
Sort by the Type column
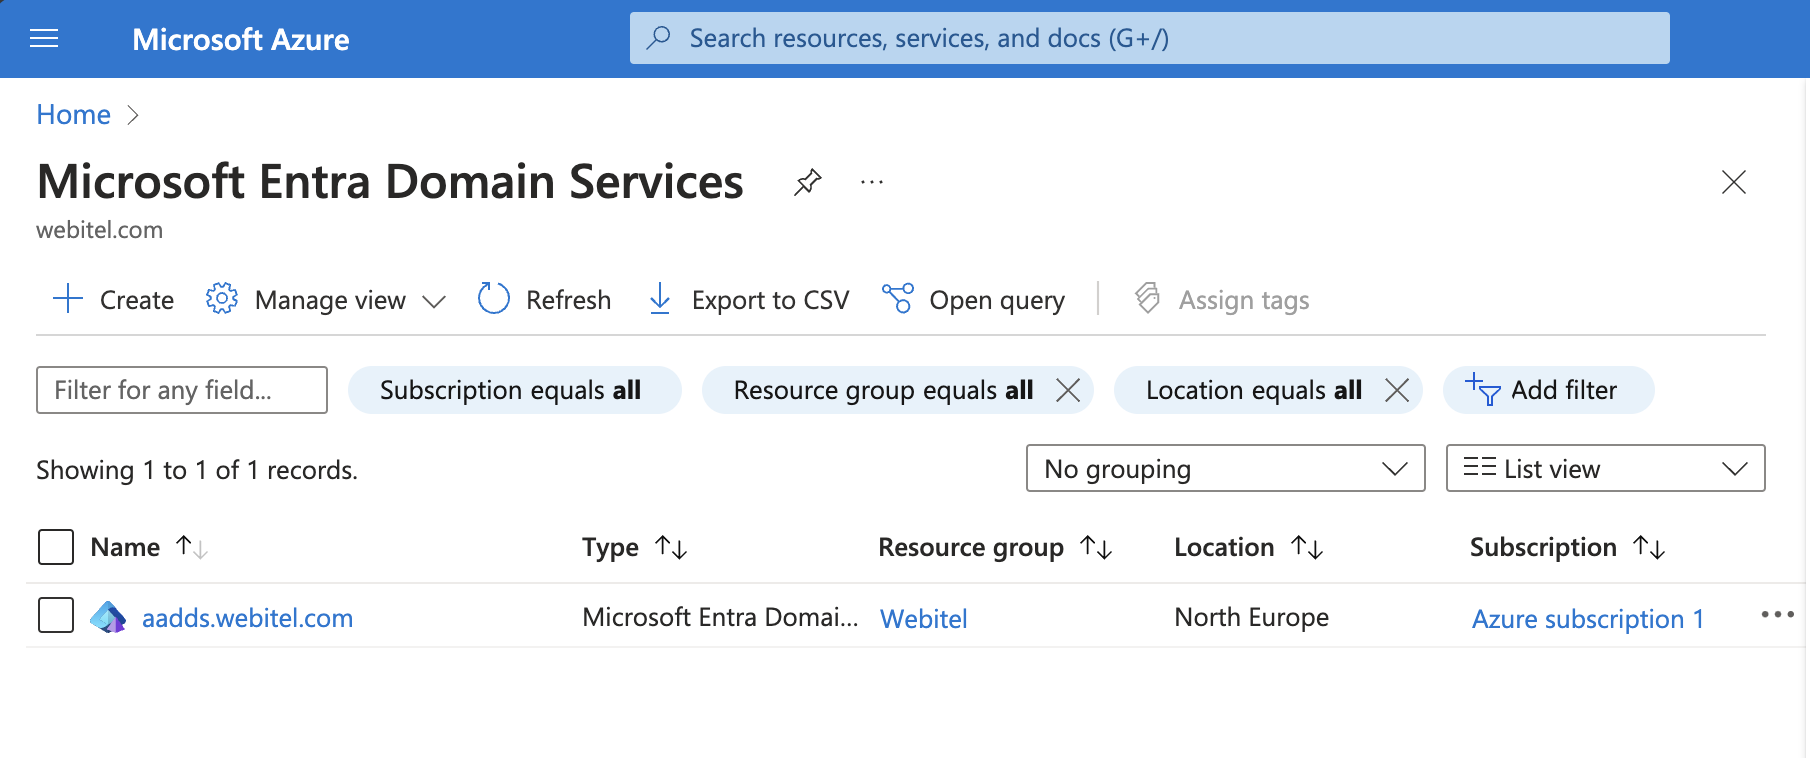[x=634, y=547]
